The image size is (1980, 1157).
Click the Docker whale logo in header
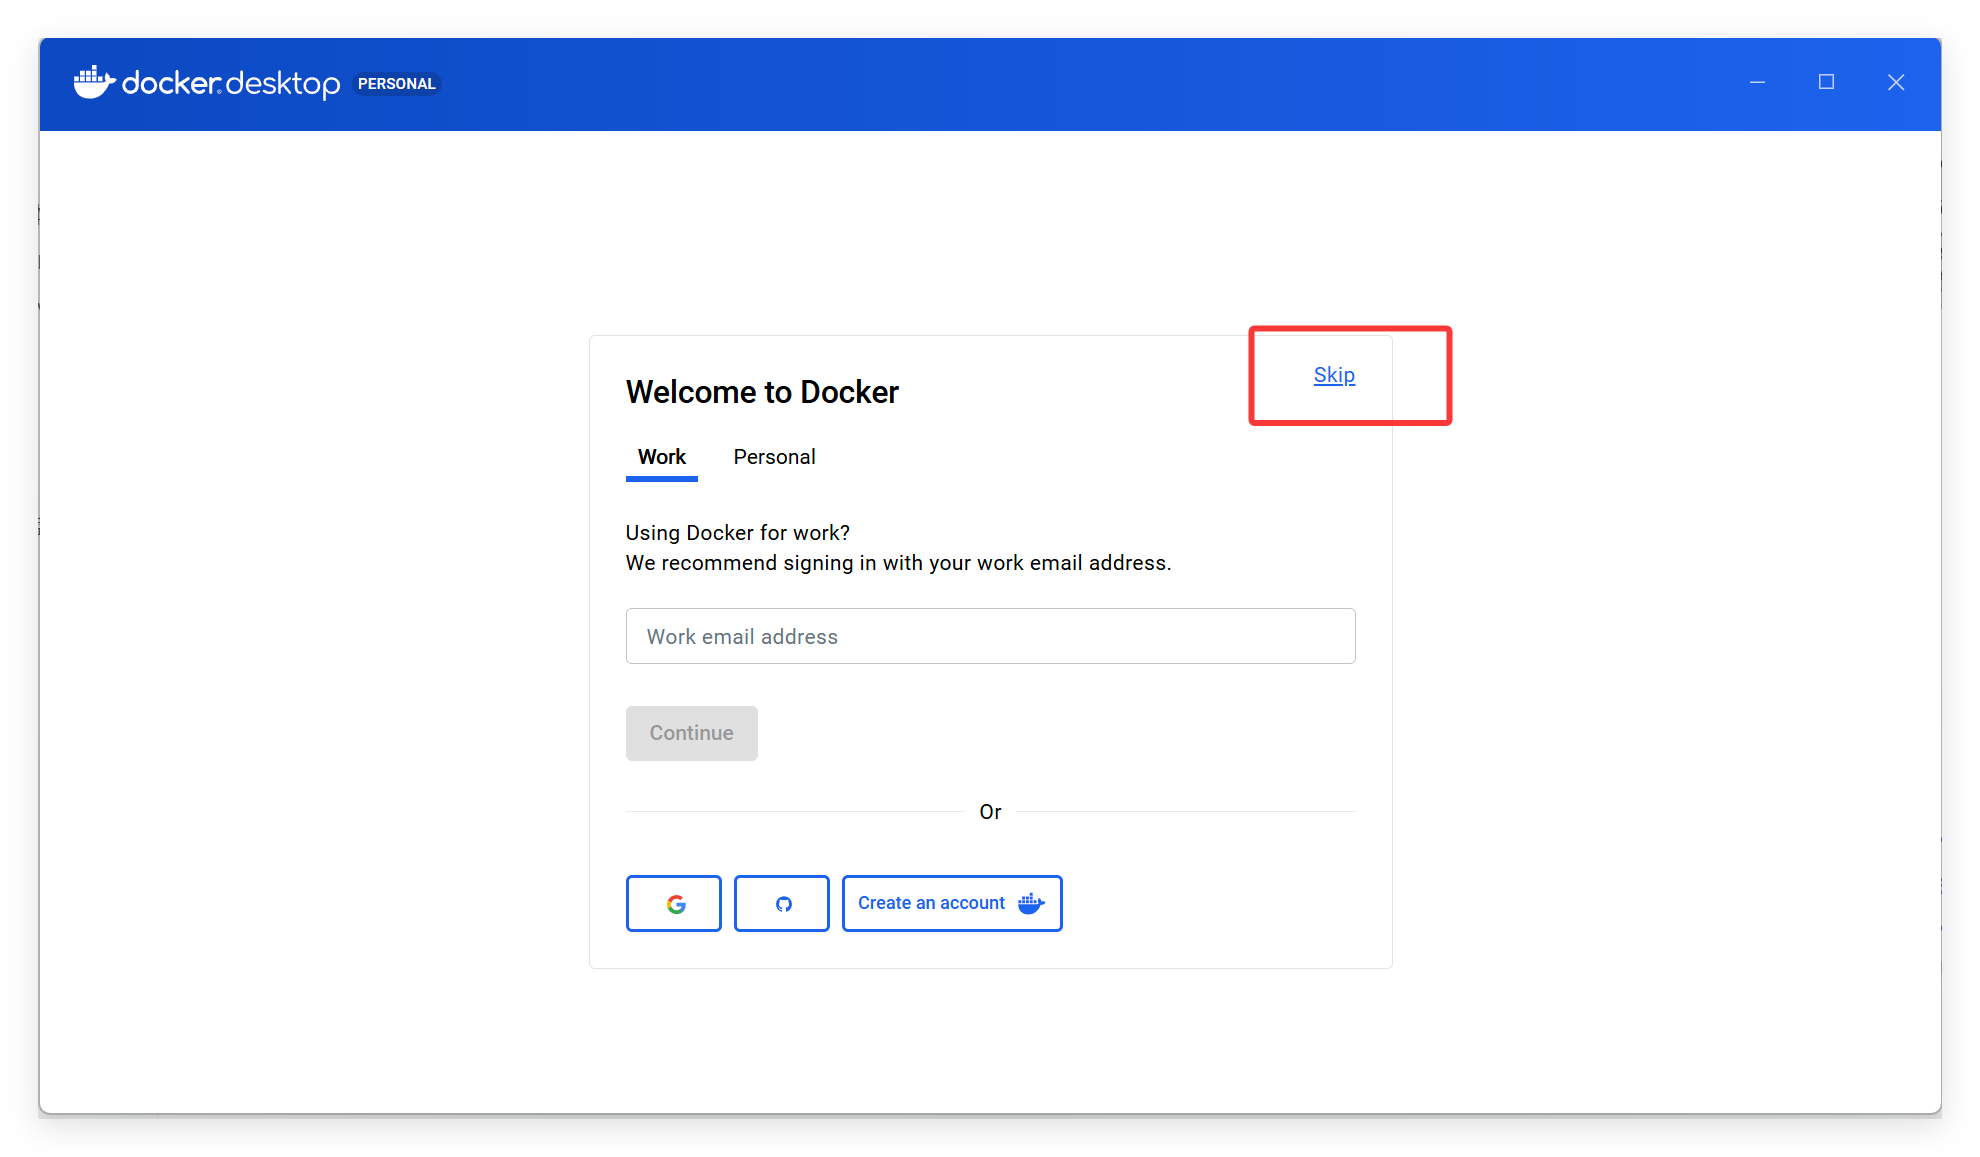point(94,83)
